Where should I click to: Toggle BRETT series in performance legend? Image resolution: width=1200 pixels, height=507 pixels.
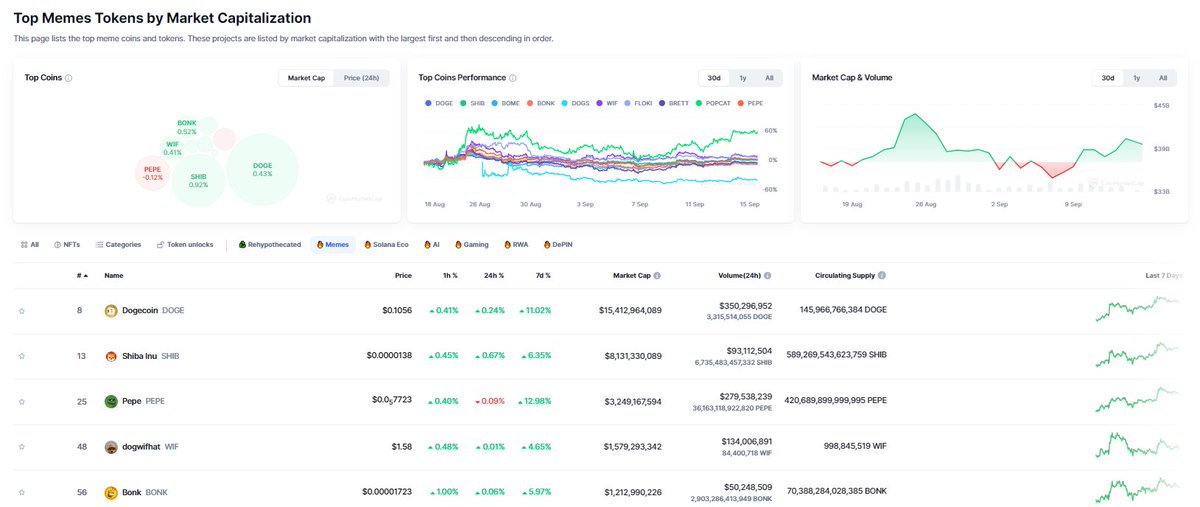(x=675, y=102)
